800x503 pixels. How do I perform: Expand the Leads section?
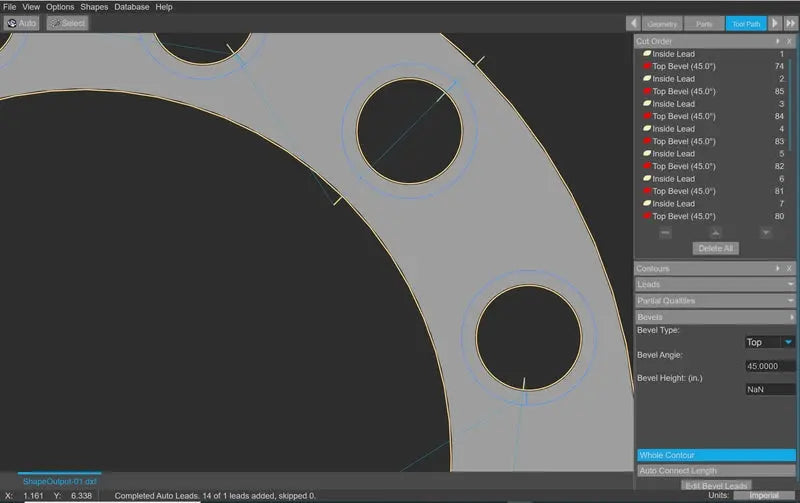[716, 285]
